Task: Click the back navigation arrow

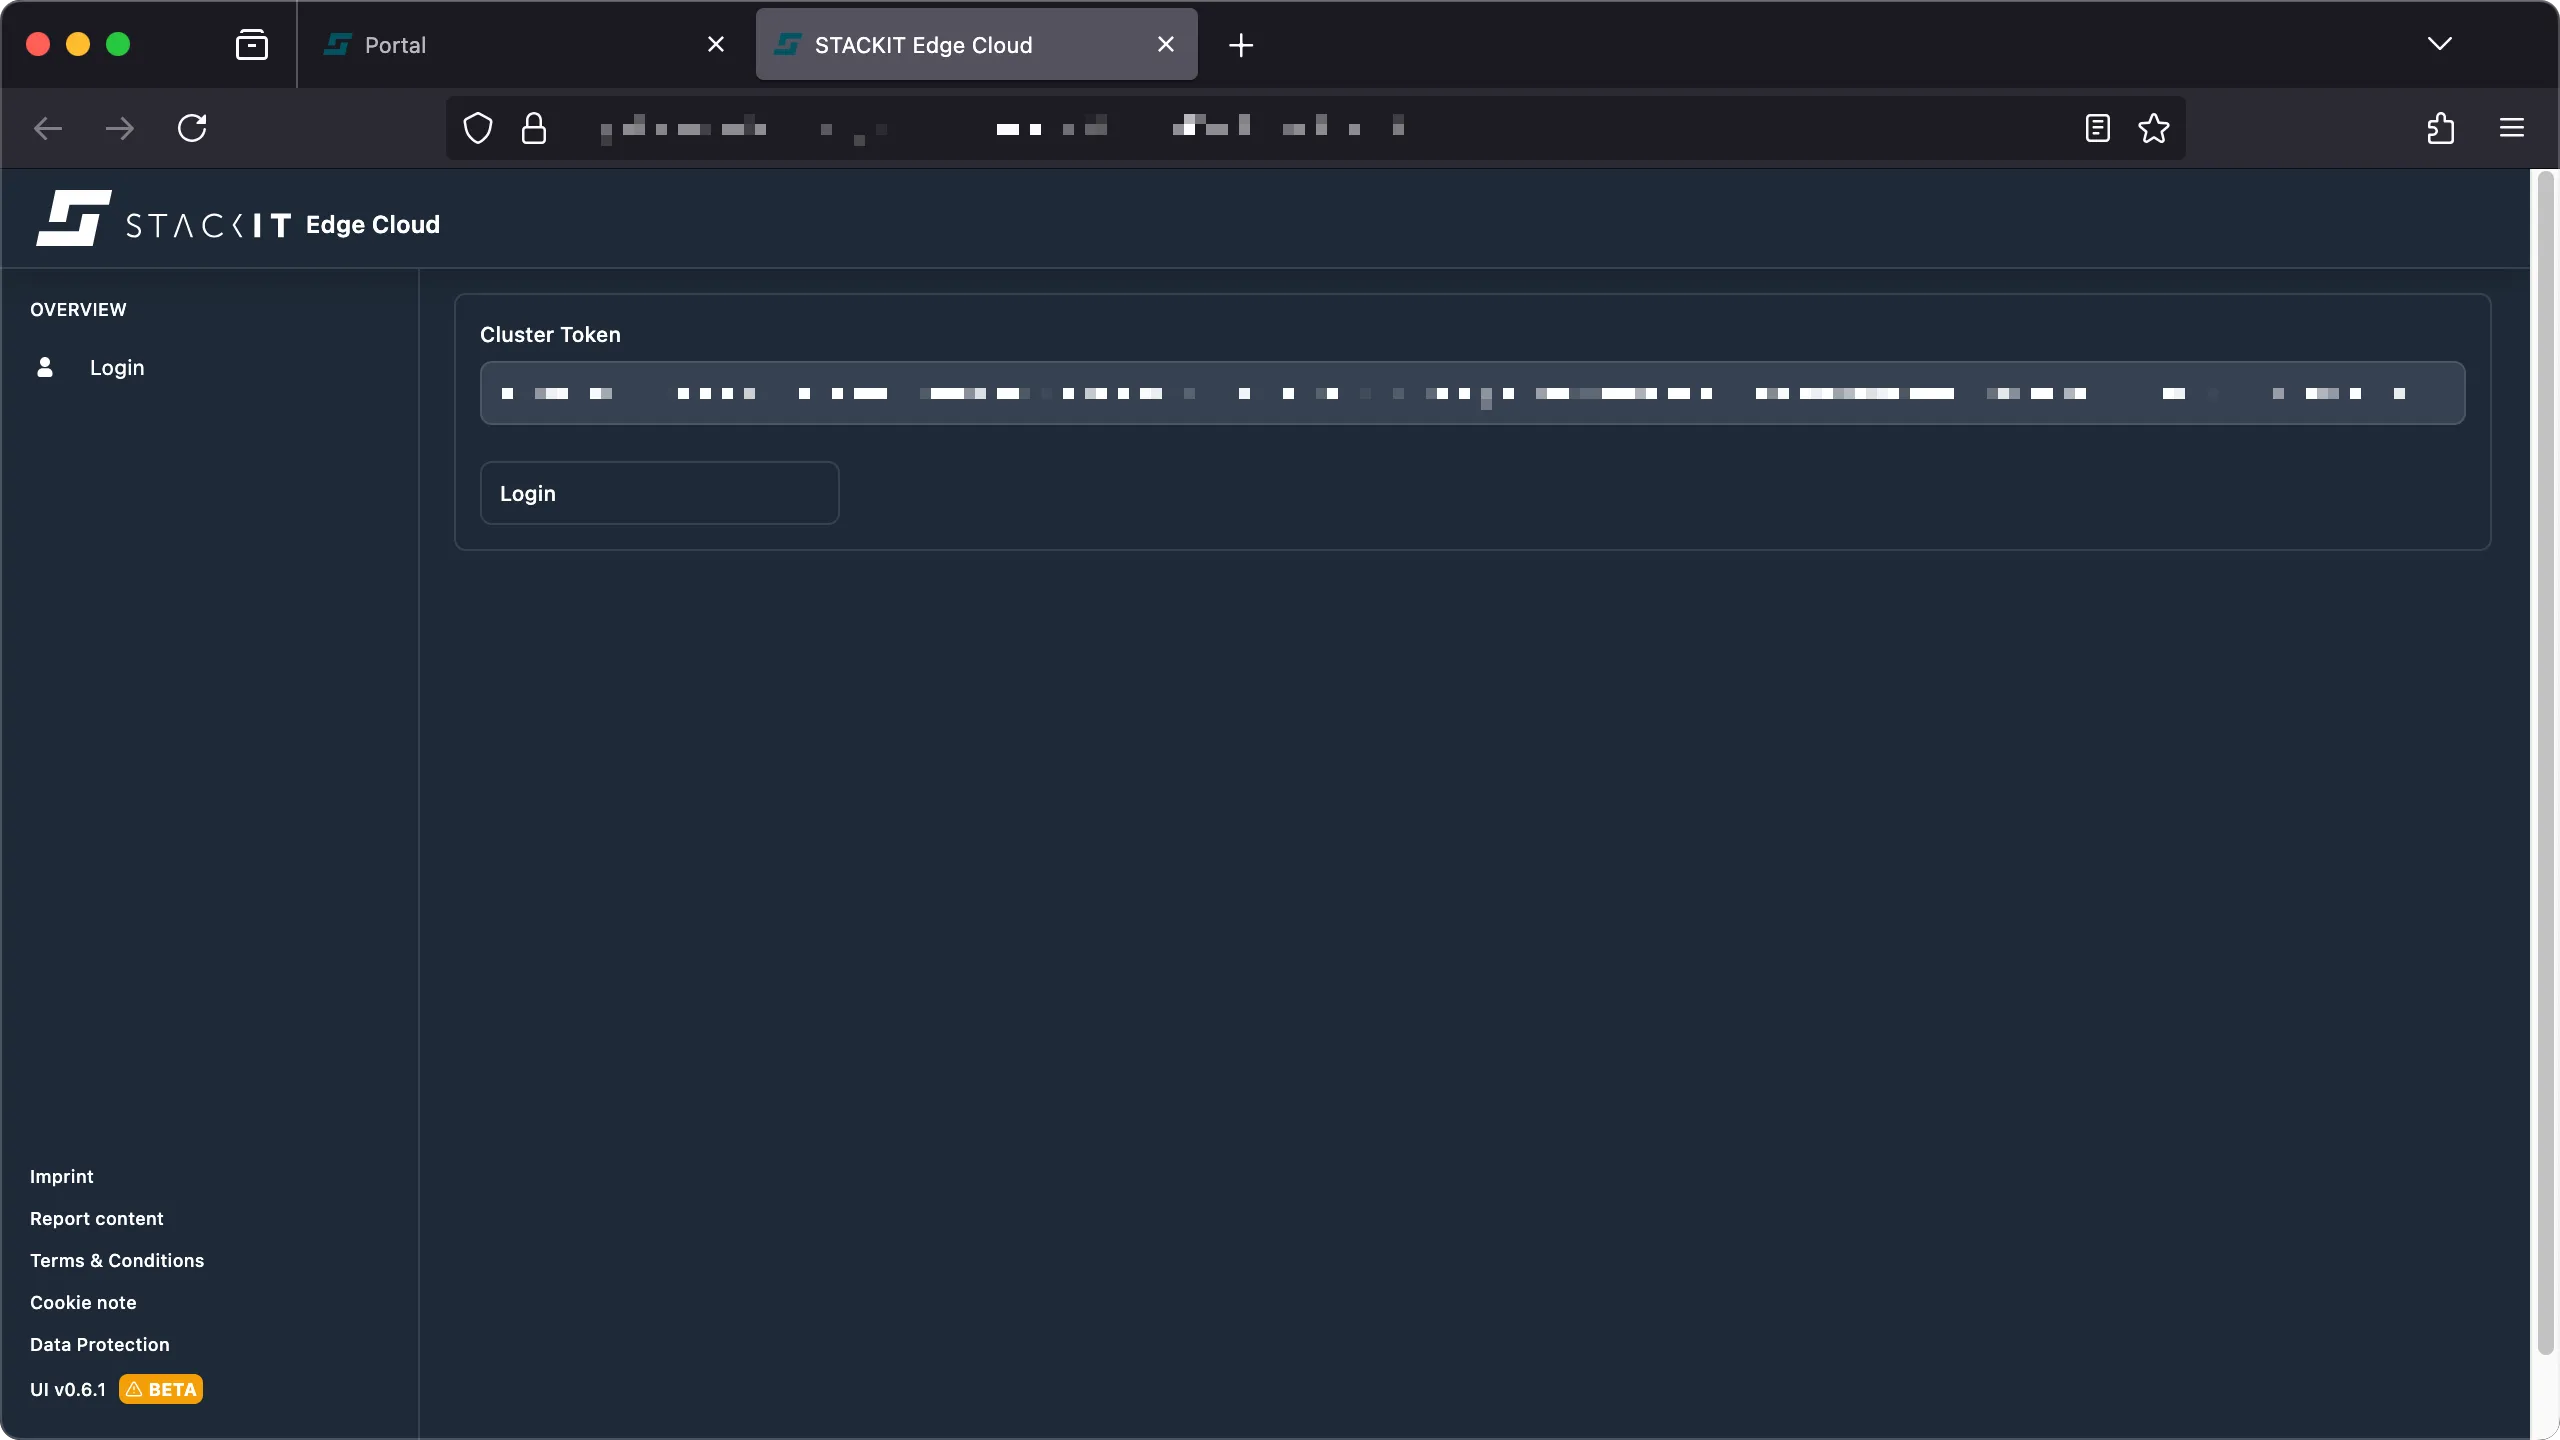Action: 46,128
